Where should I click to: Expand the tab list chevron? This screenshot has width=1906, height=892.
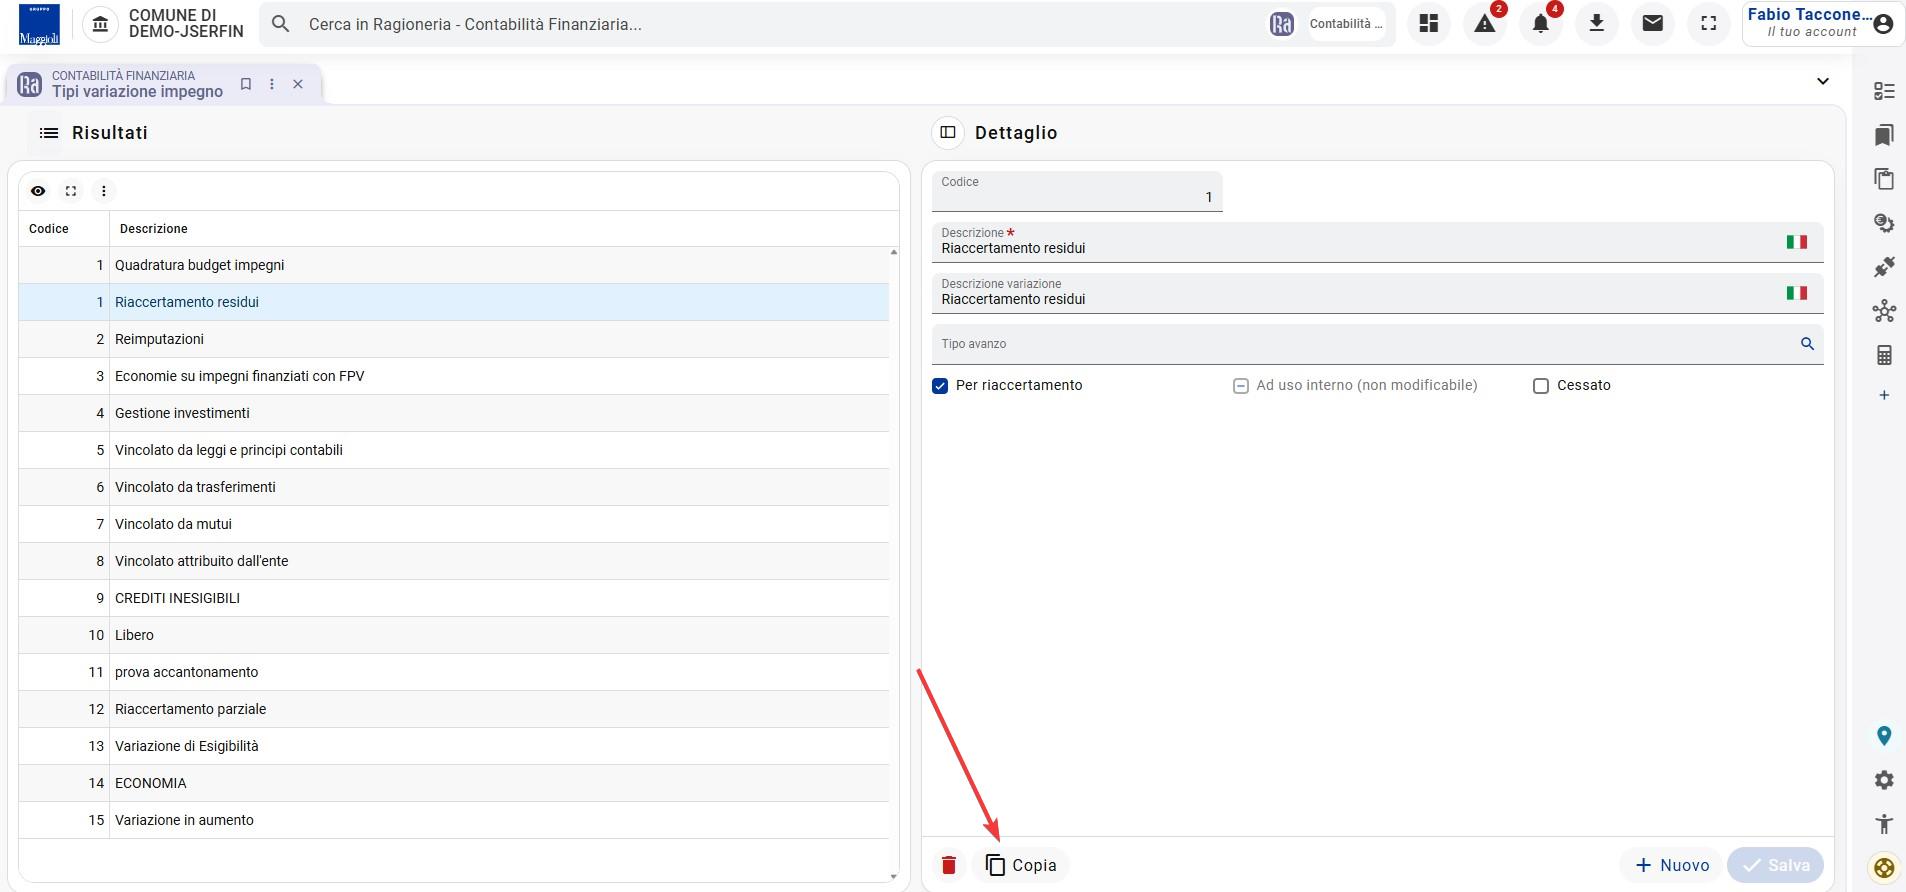click(x=1822, y=82)
